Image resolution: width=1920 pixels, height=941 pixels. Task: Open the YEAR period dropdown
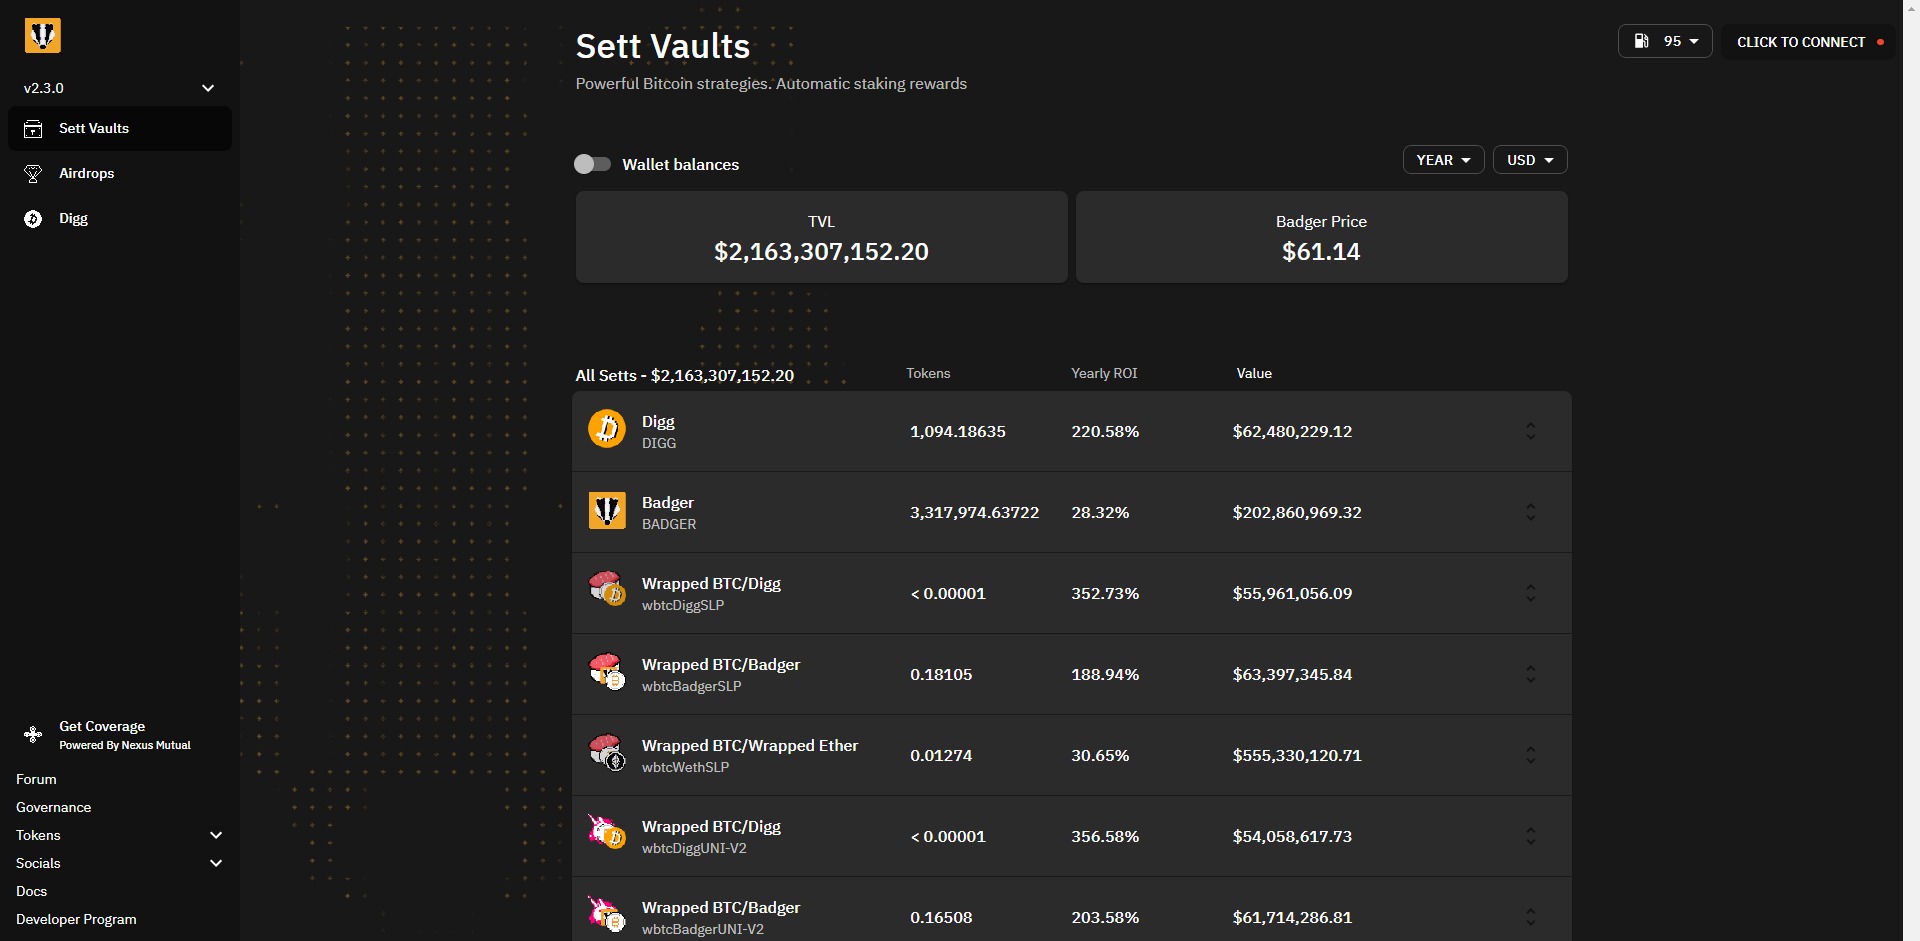click(x=1443, y=159)
